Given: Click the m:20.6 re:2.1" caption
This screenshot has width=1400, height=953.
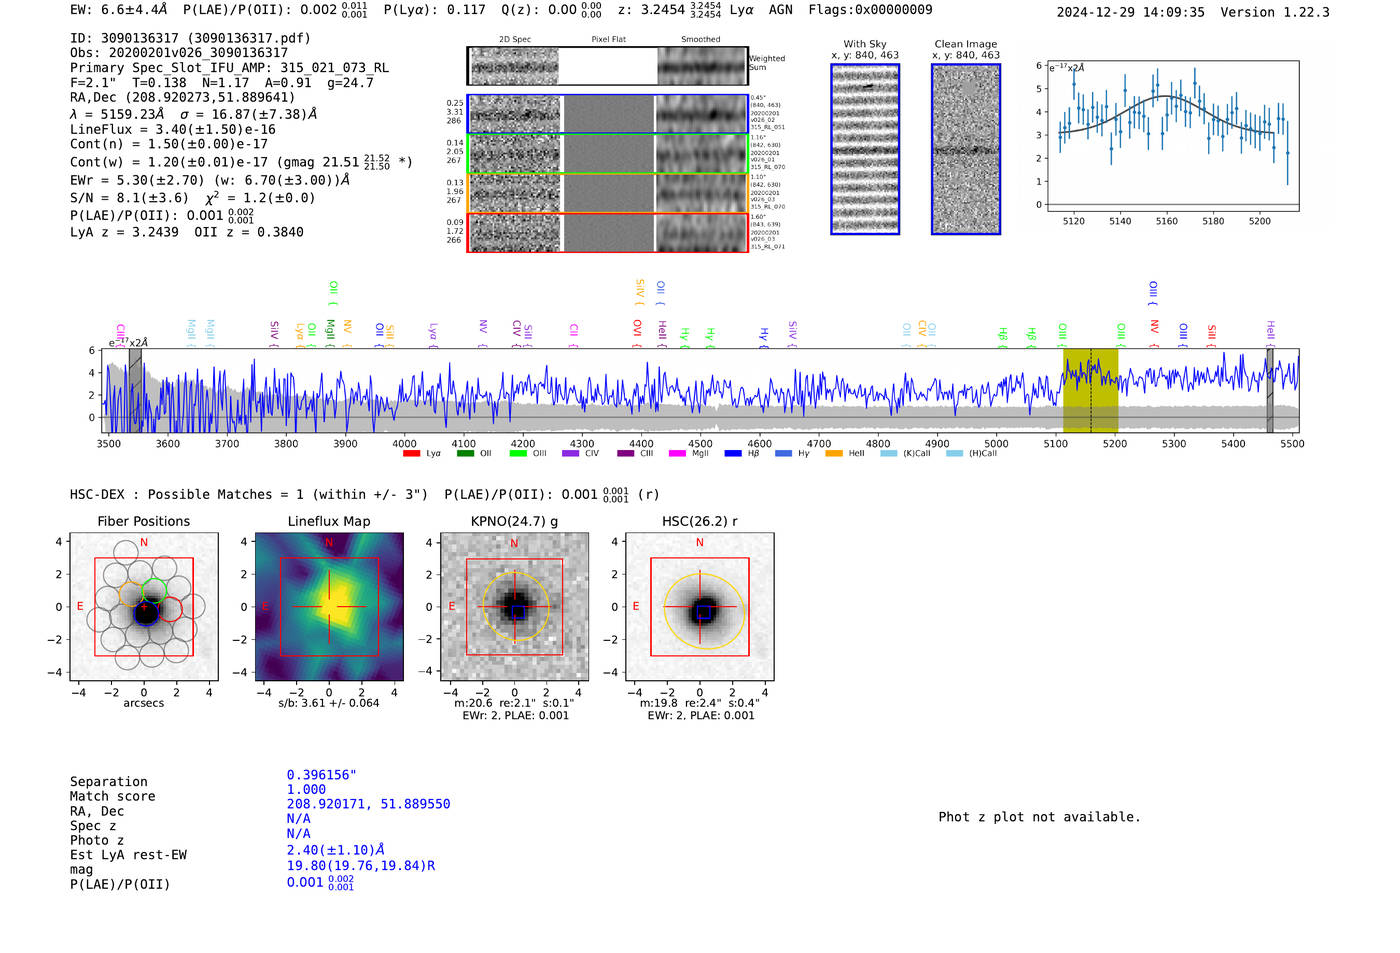Looking at the screenshot, I should point(514,703).
